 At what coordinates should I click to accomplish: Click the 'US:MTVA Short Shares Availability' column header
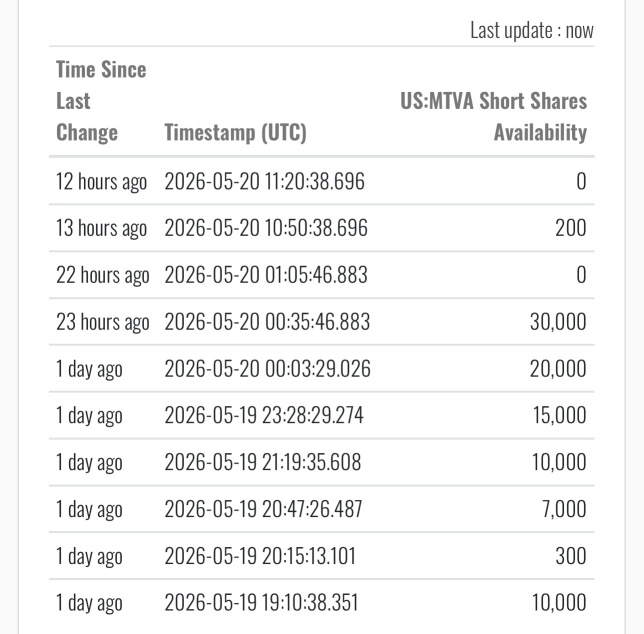coord(493,117)
